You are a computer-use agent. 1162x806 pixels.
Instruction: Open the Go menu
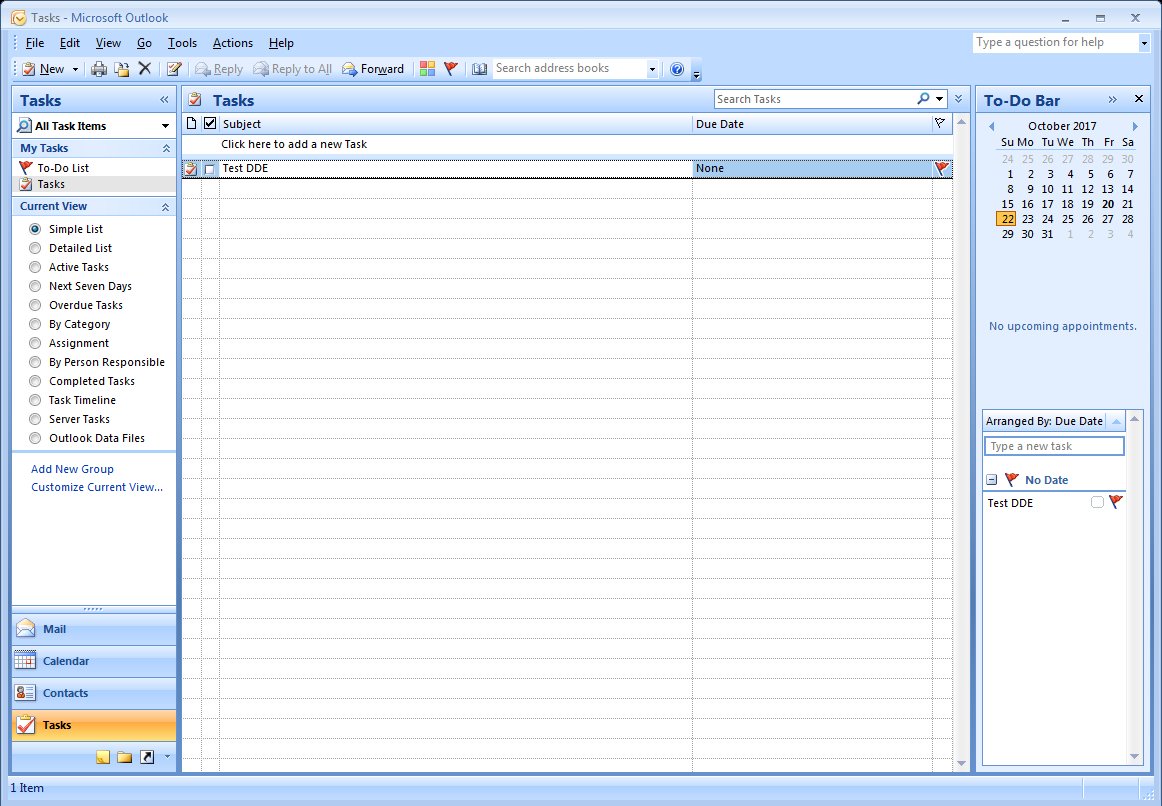coord(145,43)
